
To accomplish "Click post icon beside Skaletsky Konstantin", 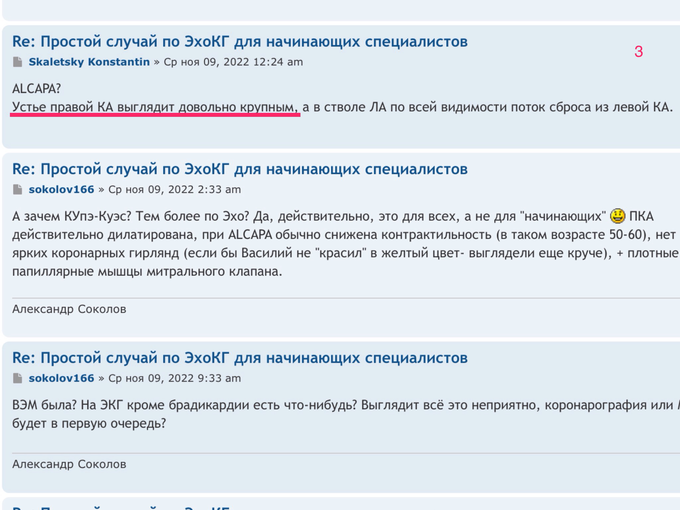I will click(17, 62).
